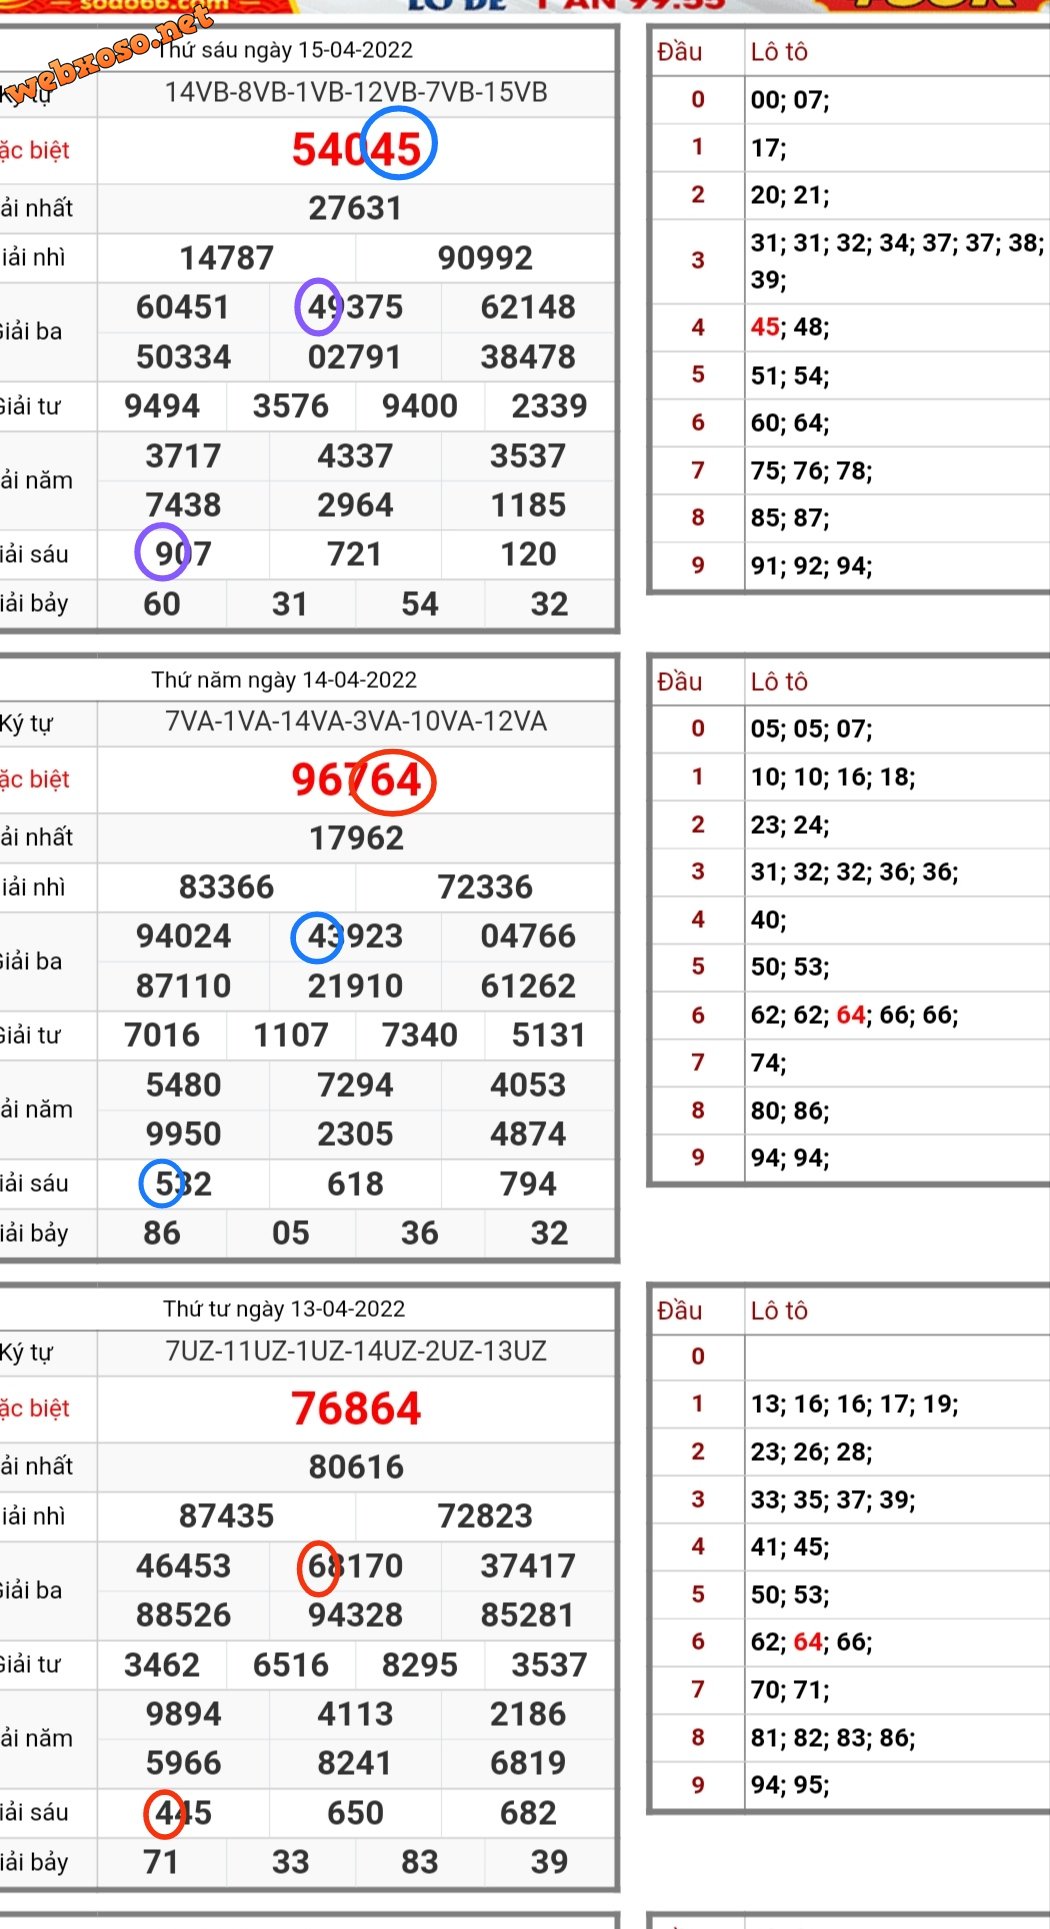
Task: Click second prize number "87435"
Action: coord(227,1516)
